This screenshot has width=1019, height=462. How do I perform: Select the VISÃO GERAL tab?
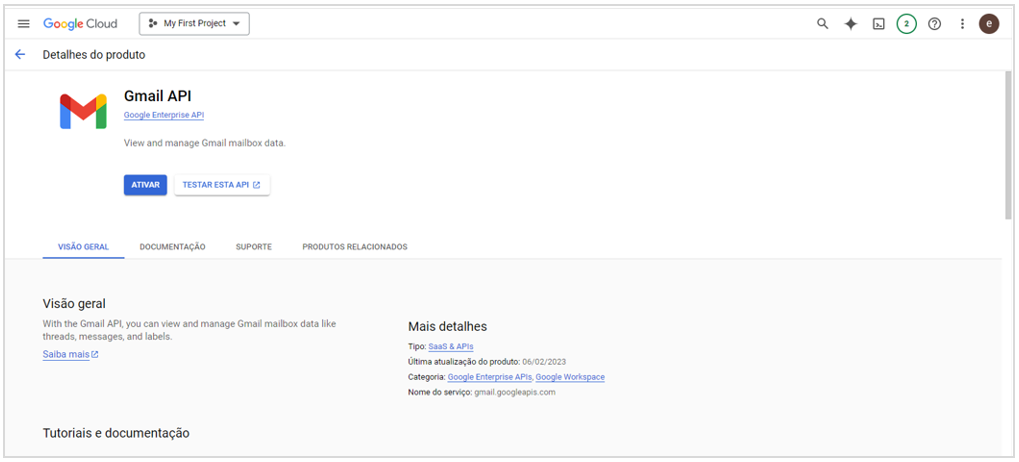[83, 247]
